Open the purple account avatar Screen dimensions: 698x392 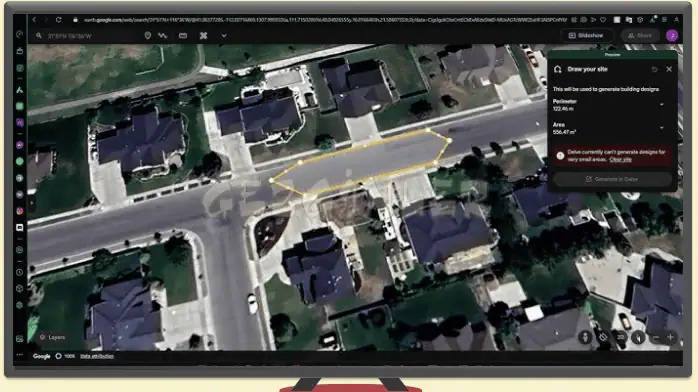(x=672, y=36)
